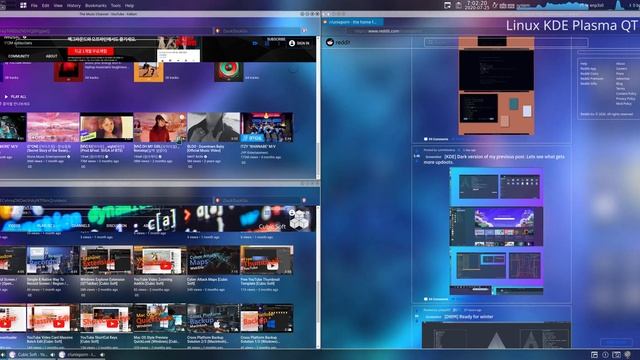Open the IZ*ONE Secret Story video thumbnail
This screenshot has width=640, height=360.
53,127
